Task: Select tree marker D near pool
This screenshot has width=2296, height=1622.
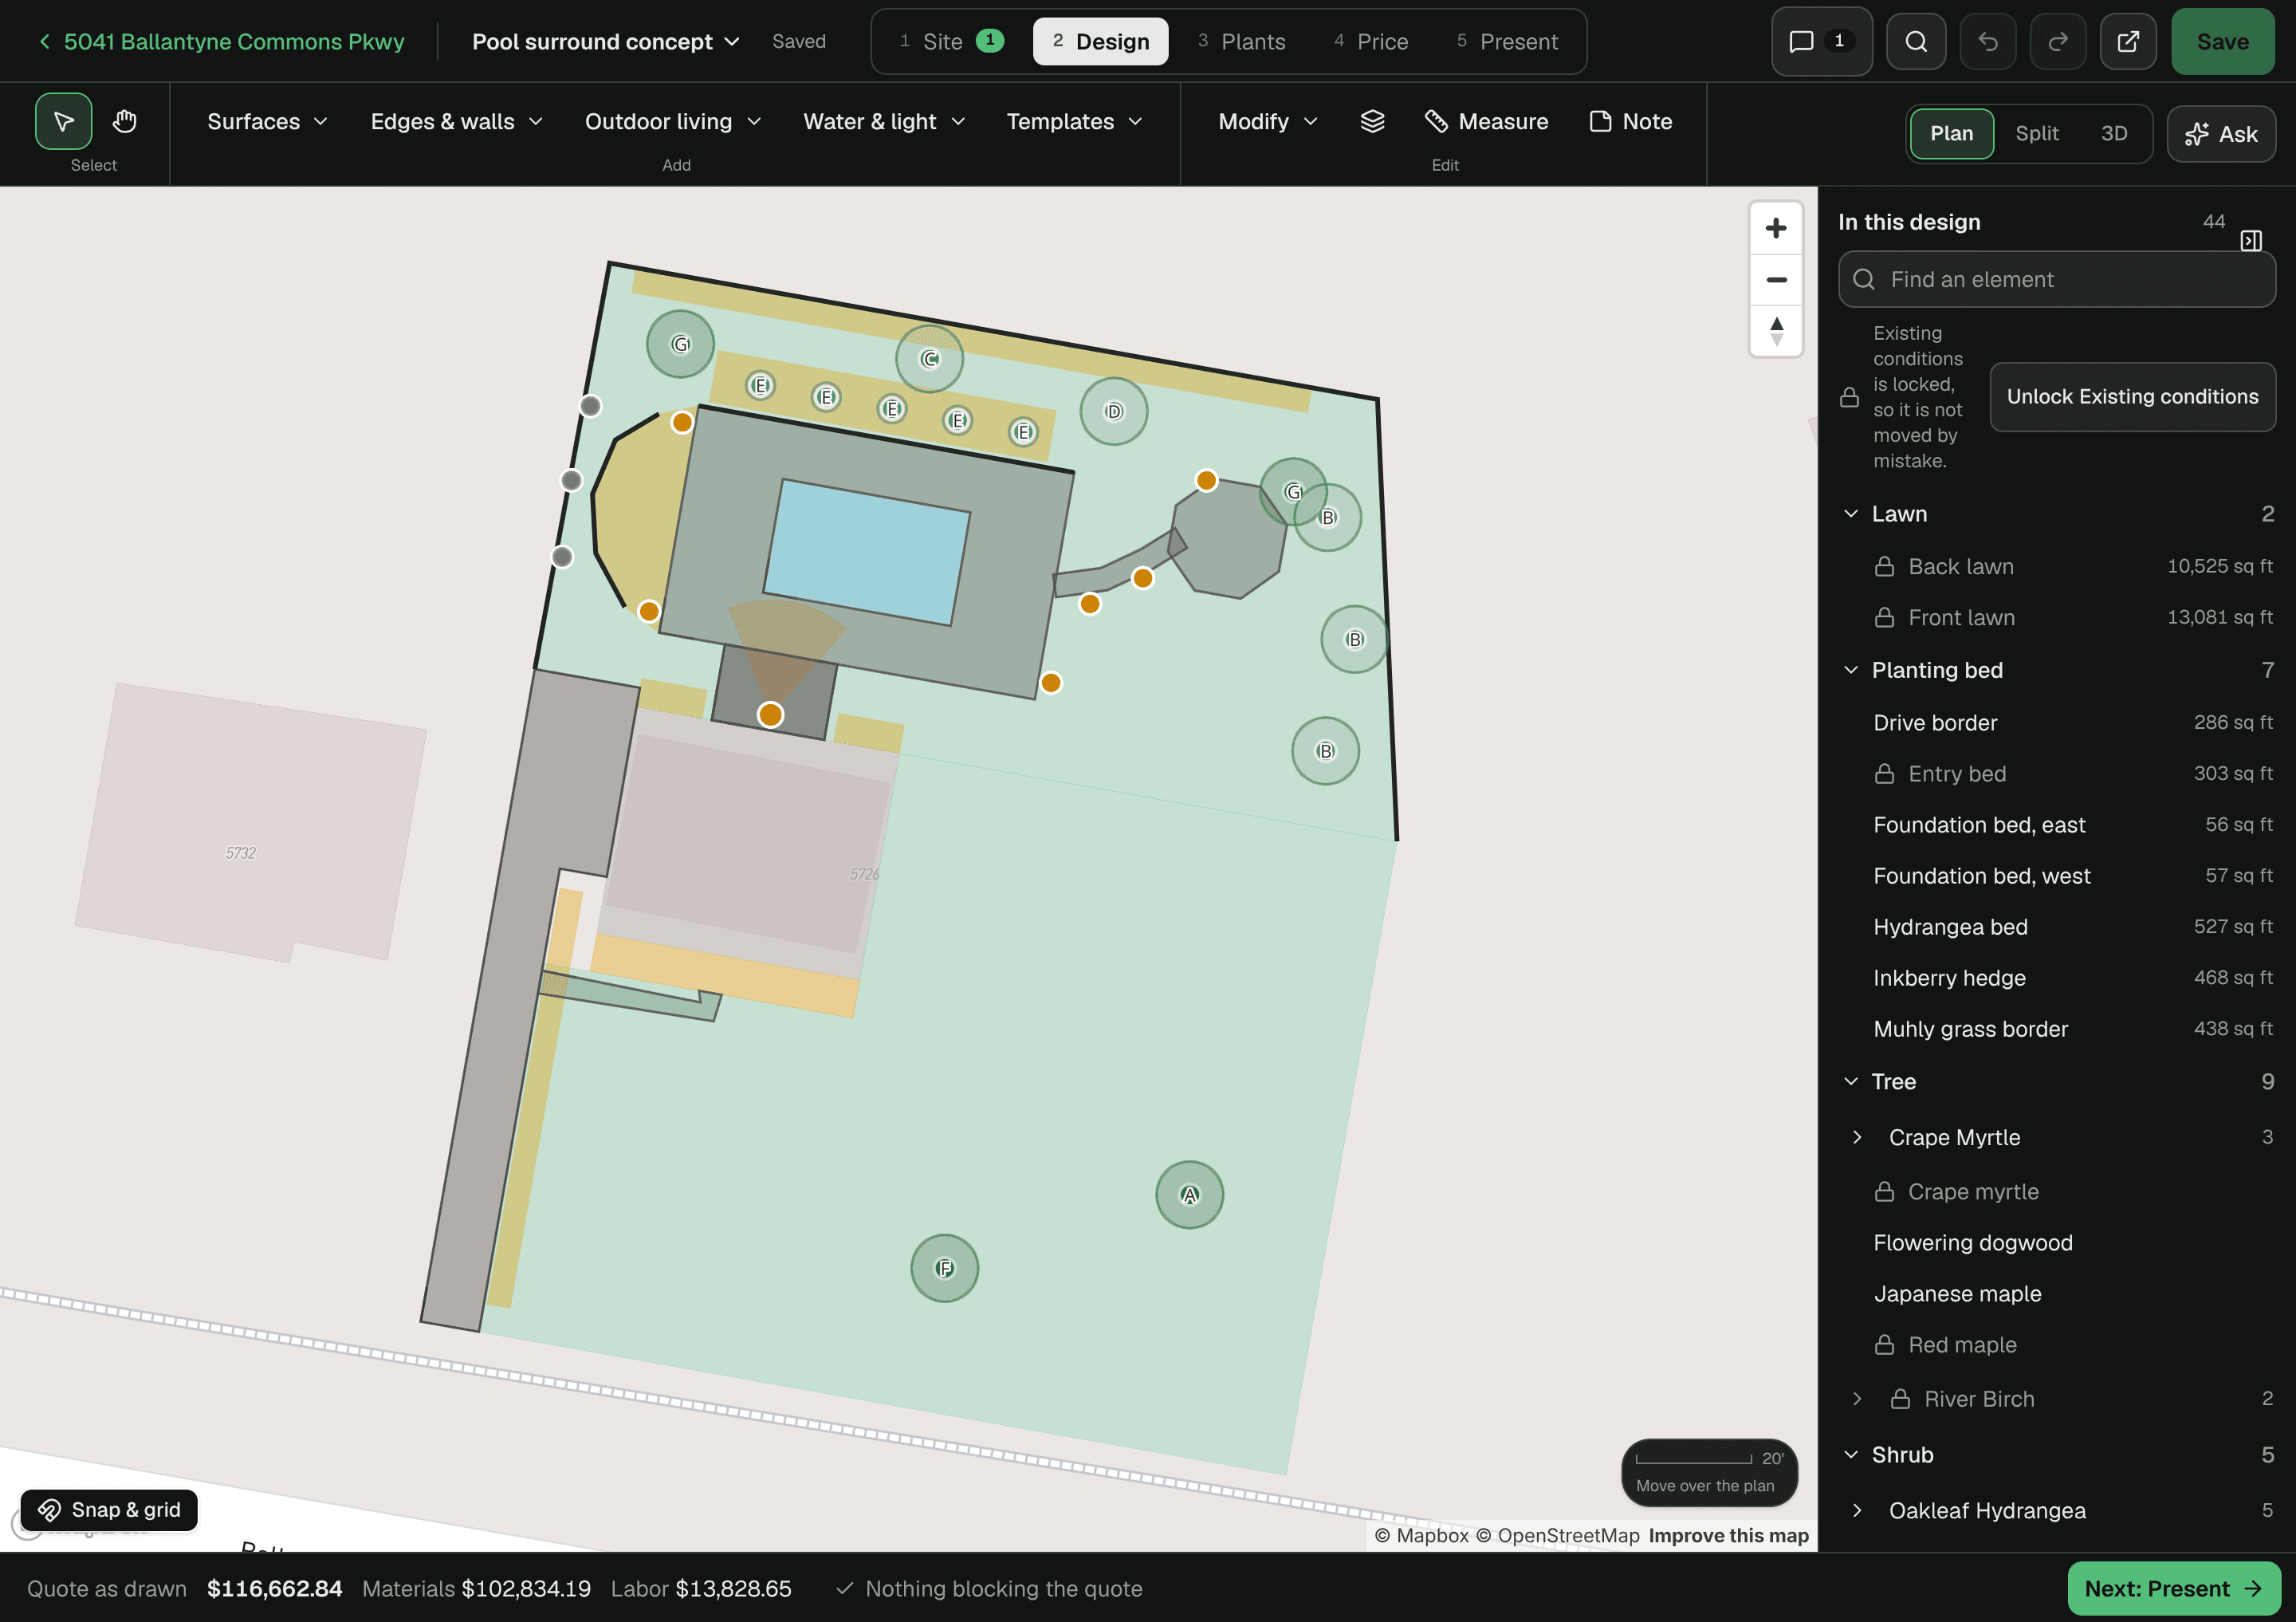Action: [1113, 411]
